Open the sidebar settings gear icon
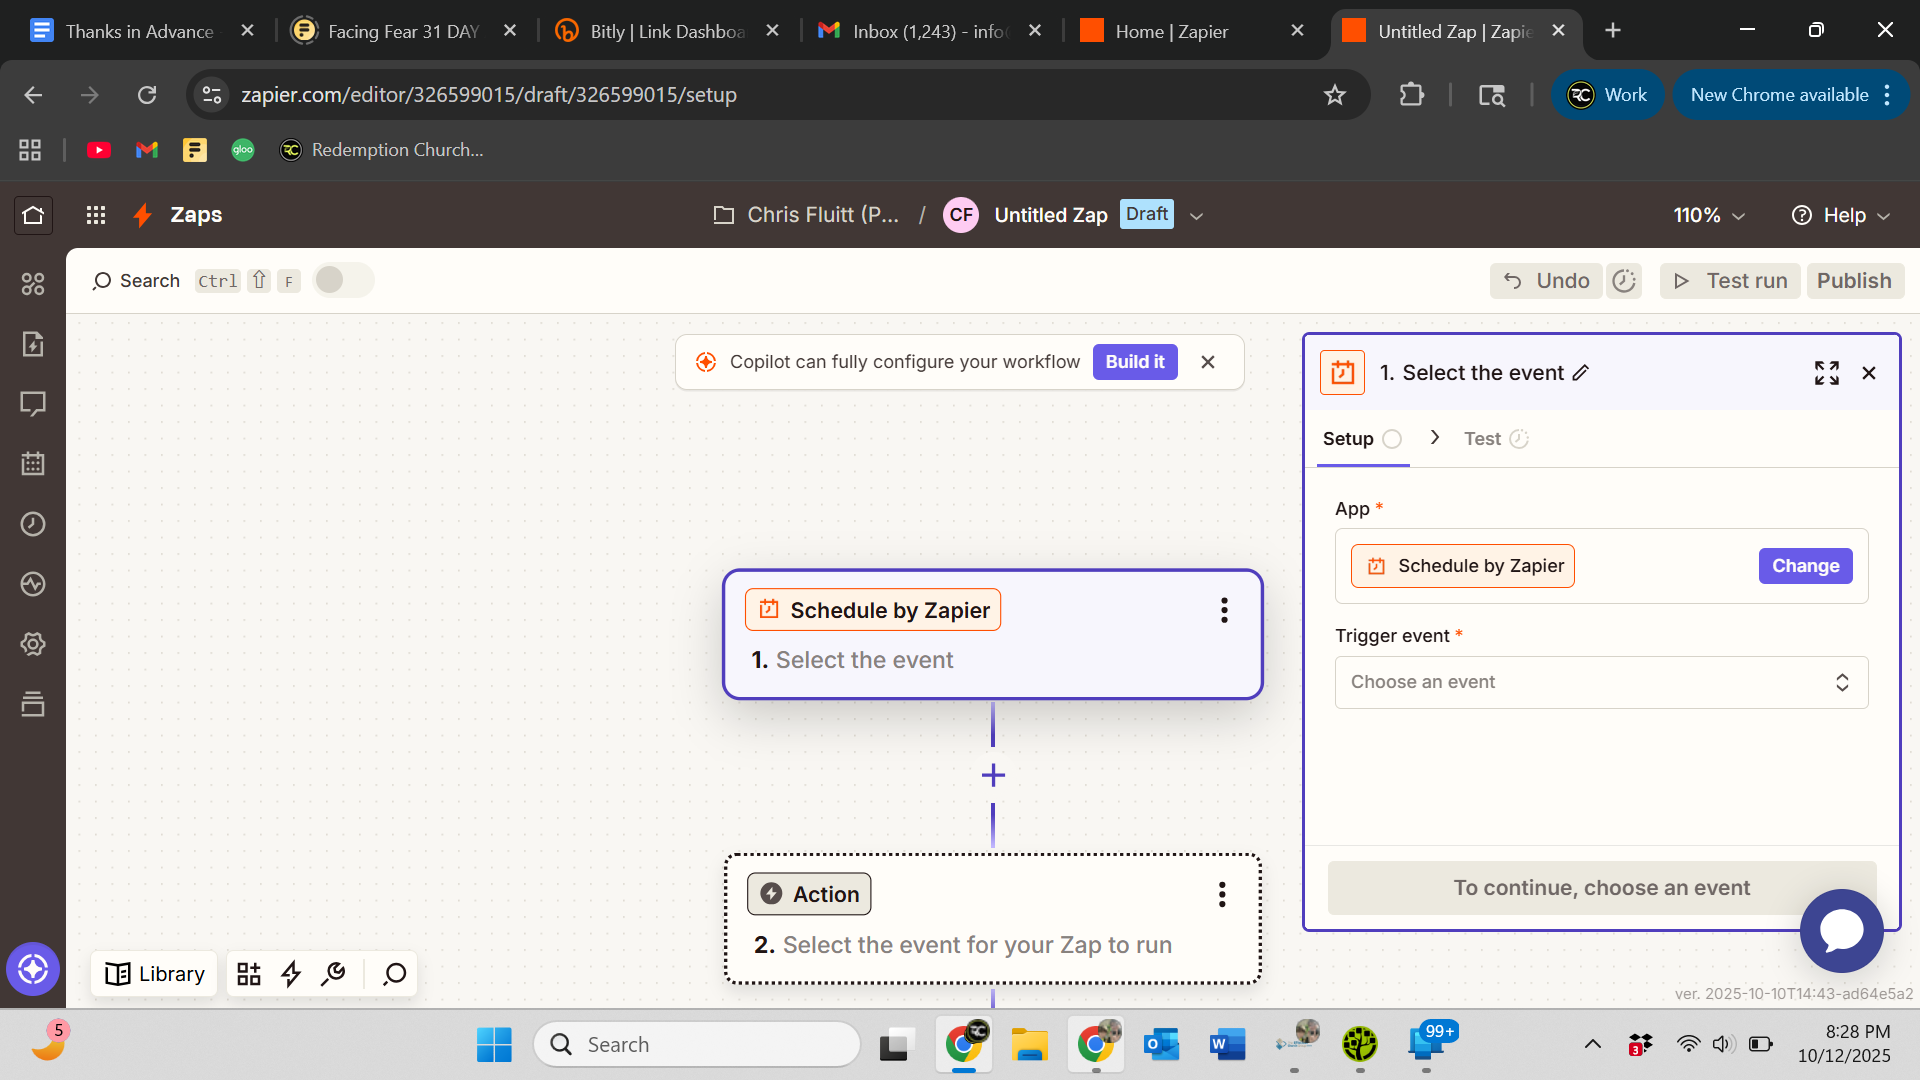Screen dimensions: 1920x1080 (33, 644)
